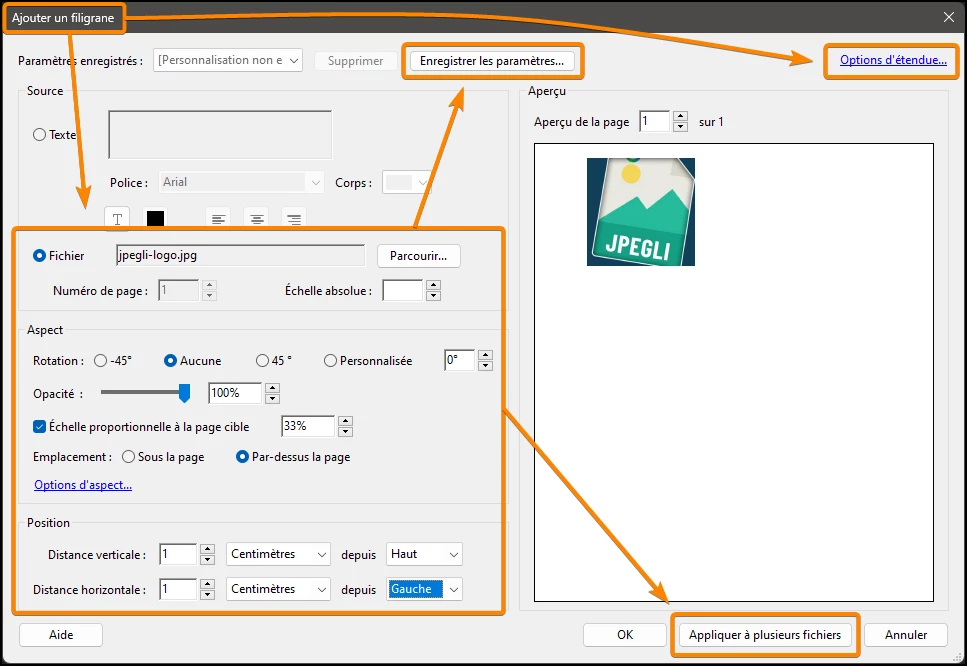The image size is (967, 666).
Task: Open horizontal distance units Centimètres dropdown
Action: click(x=278, y=590)
